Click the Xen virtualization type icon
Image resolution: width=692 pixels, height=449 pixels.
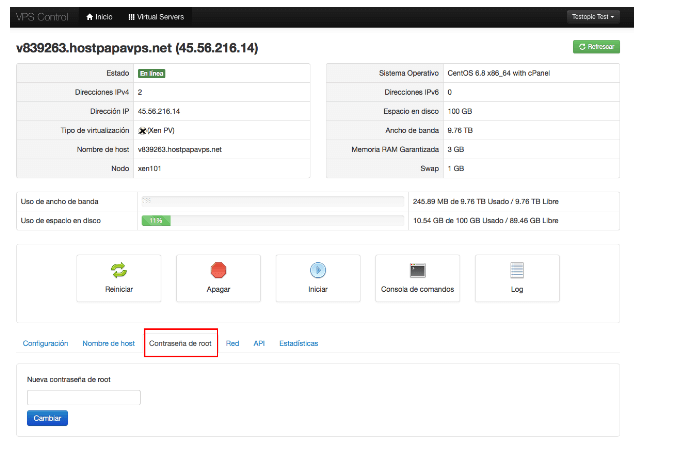(x=142, y=131)
